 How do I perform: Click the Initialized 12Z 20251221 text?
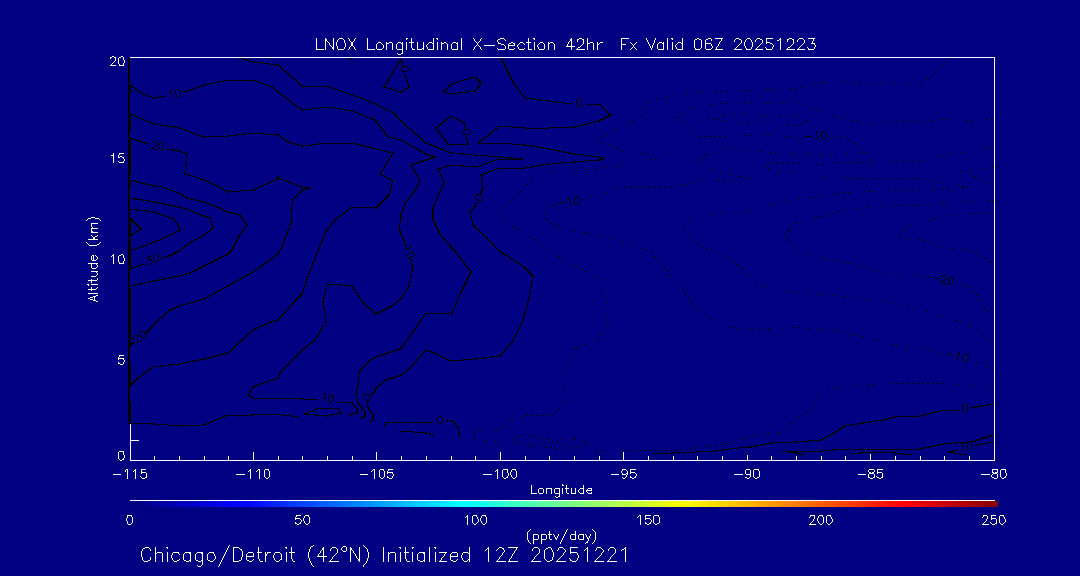click(x=505, y=555)
